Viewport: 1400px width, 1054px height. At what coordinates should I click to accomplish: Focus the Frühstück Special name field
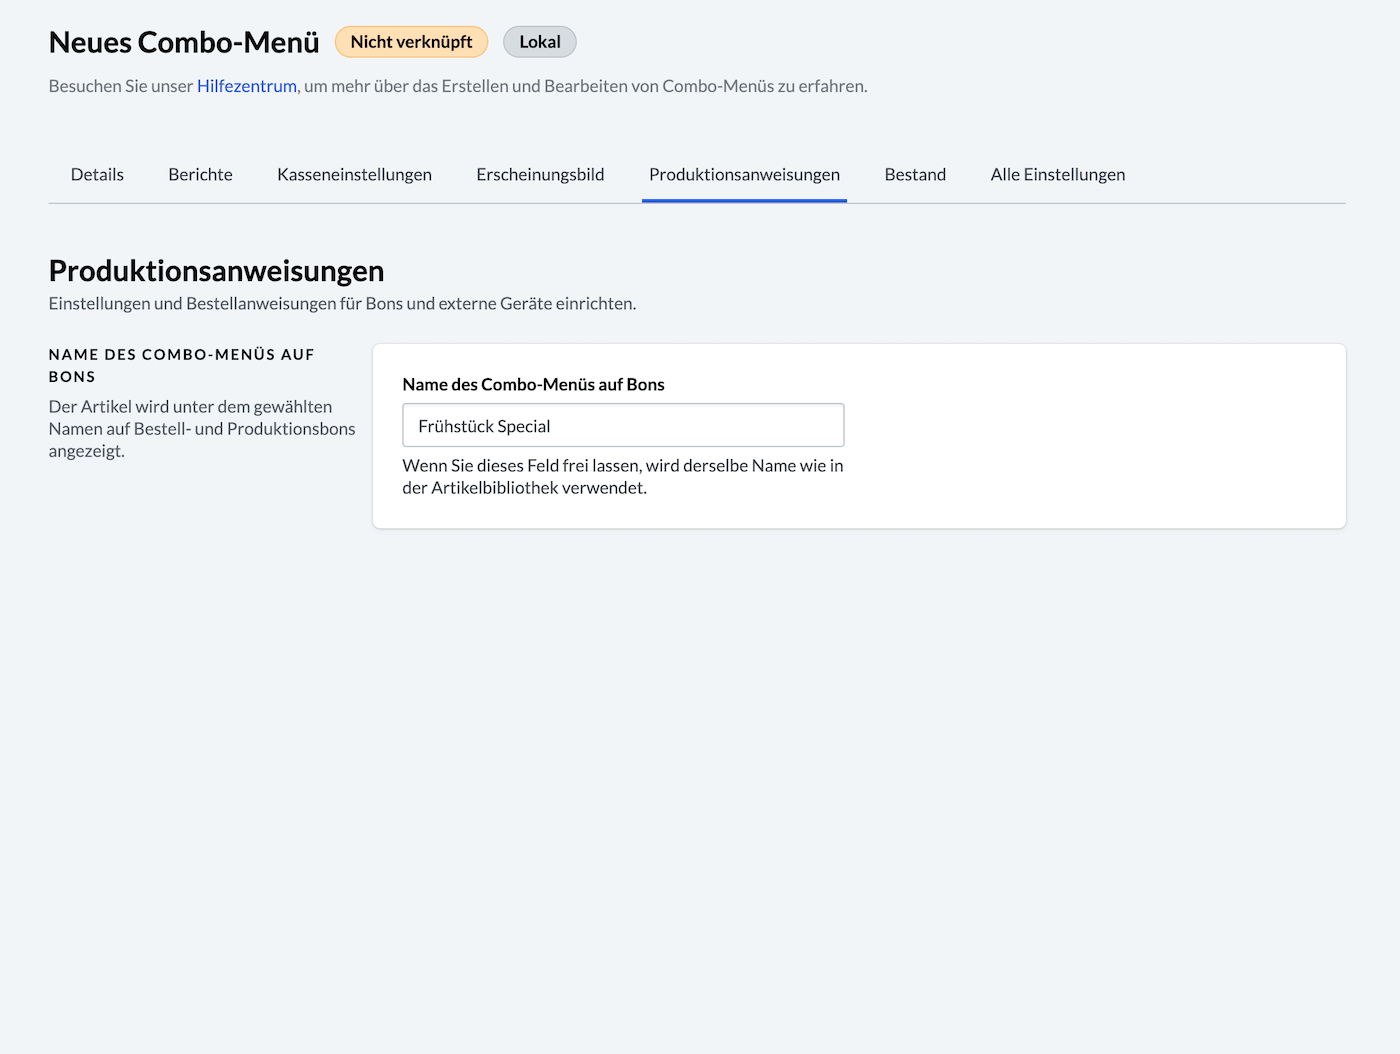[x=623, y=425]
